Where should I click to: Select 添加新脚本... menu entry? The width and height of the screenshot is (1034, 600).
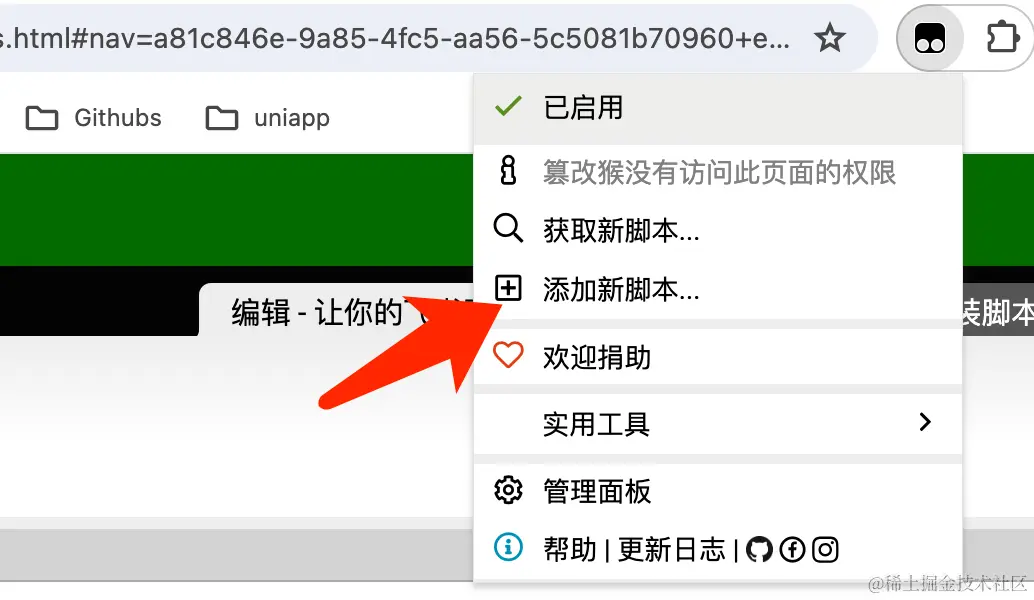[621, 289]
